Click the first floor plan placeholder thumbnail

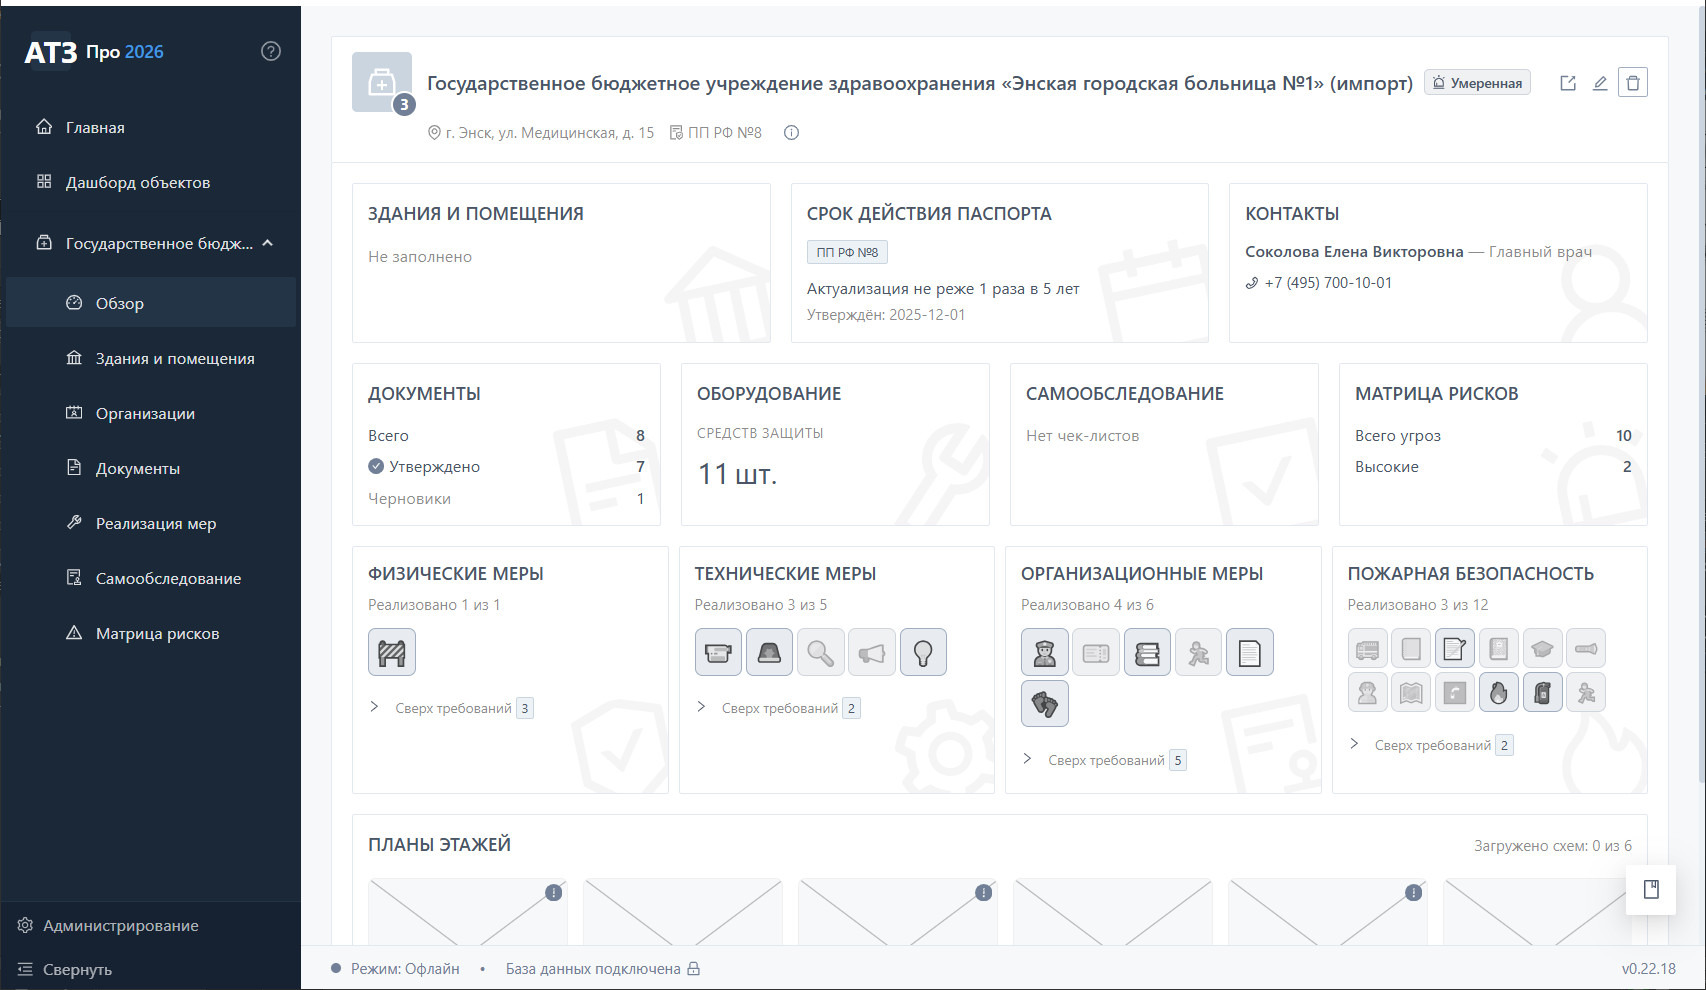pos(467,912)
